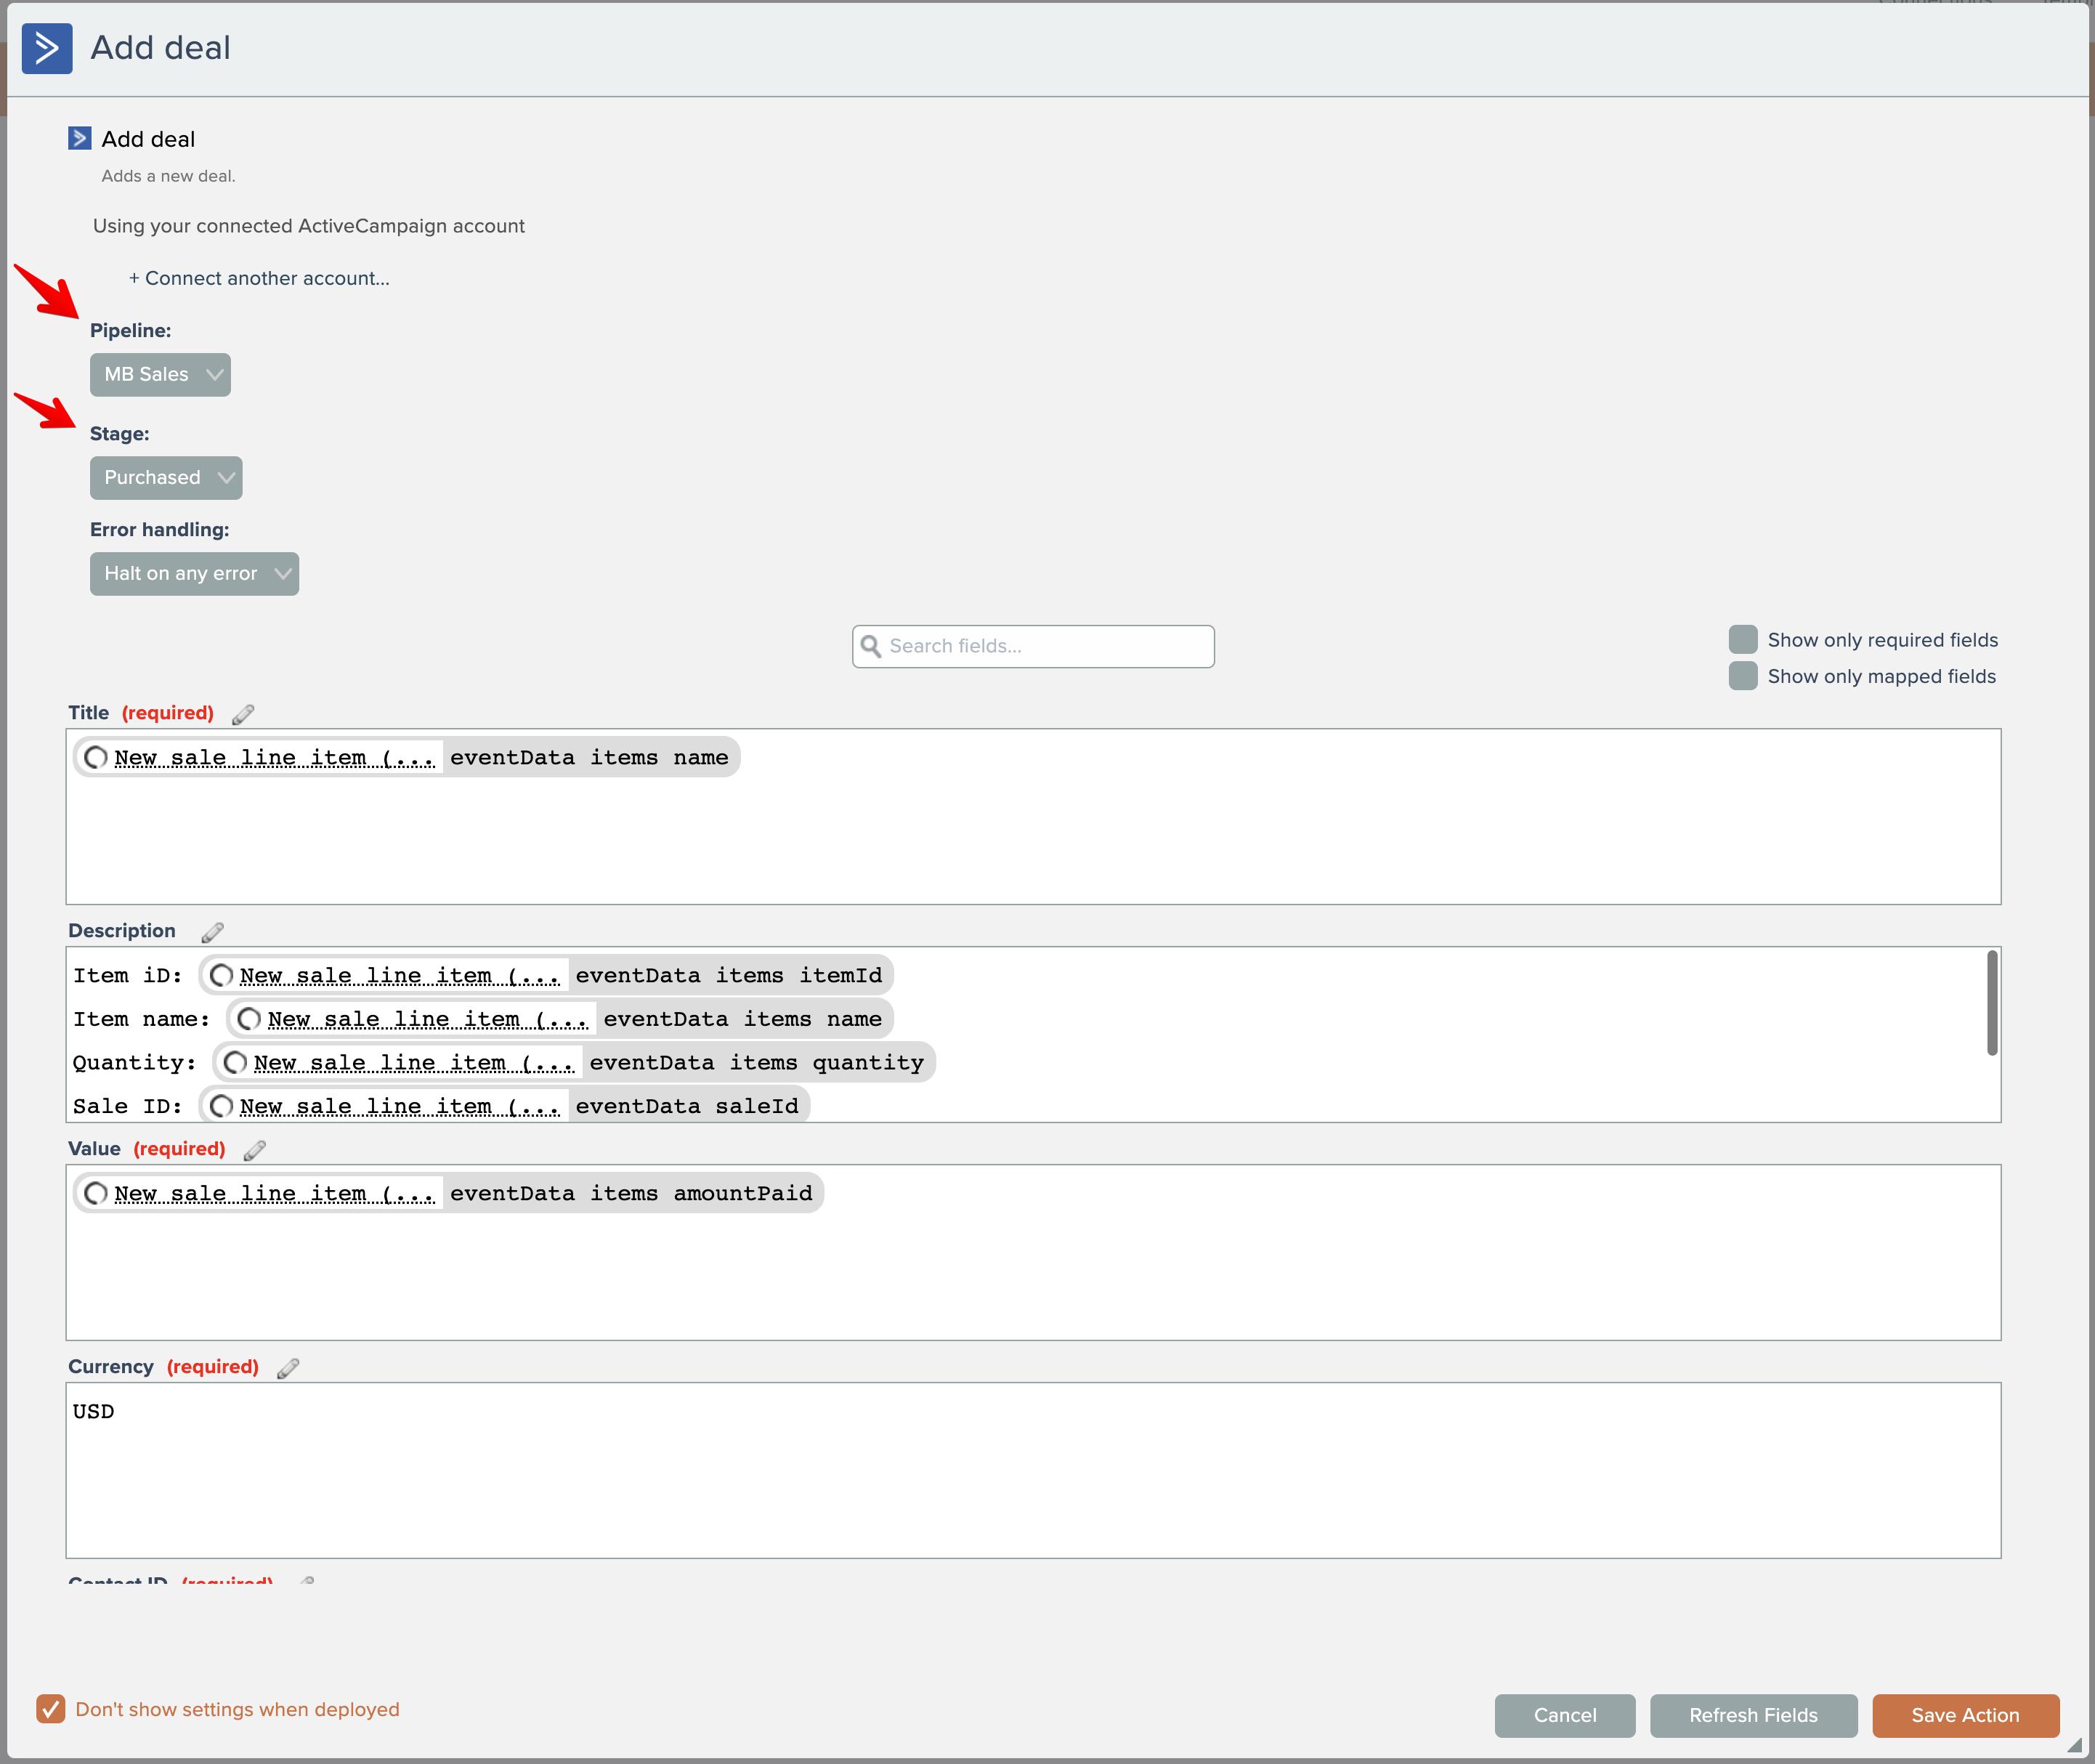2095x1764 pixels.
Task: Enable Show only required fields
Action: 1743,640
